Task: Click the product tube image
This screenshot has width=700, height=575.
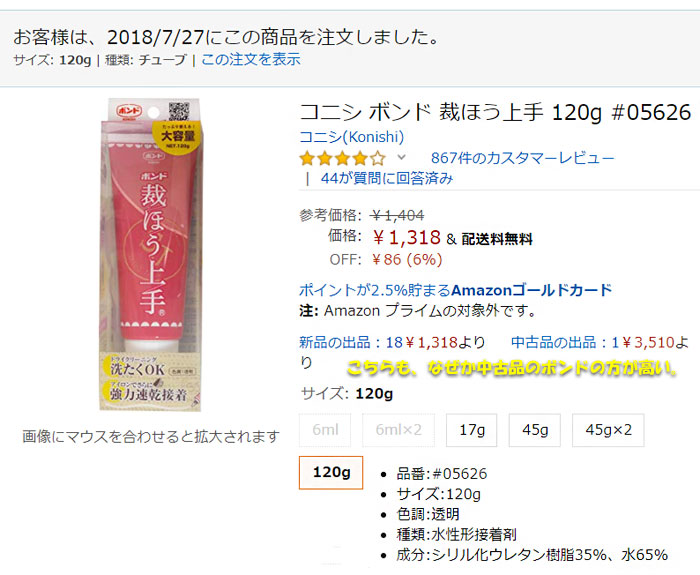Action: click(150, 254)
